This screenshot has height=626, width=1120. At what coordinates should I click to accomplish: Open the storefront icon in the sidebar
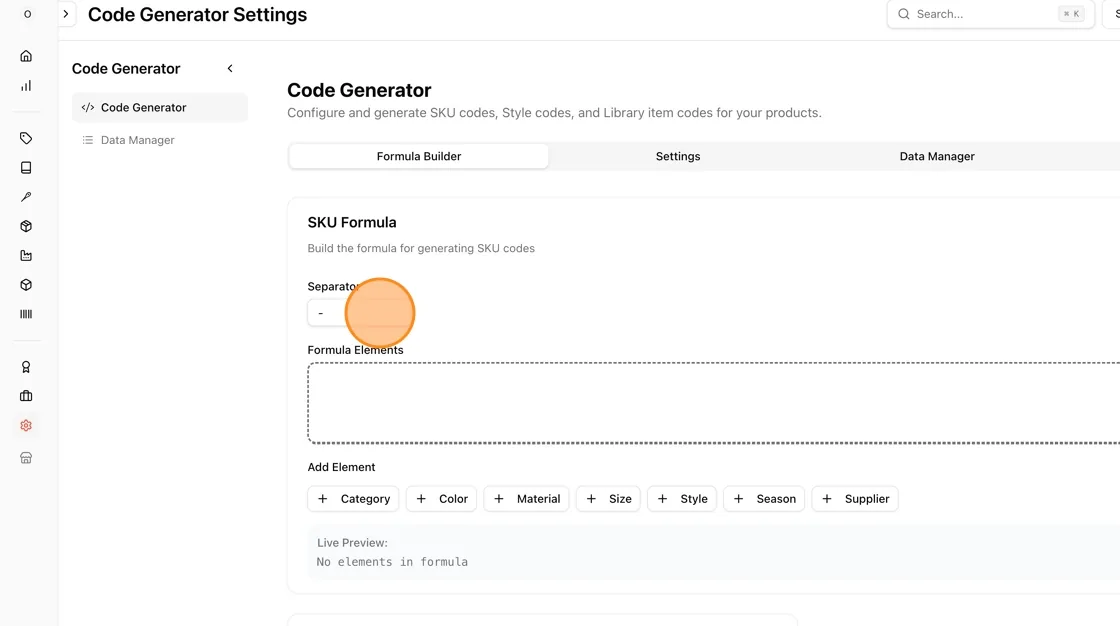tap(26, 457)
